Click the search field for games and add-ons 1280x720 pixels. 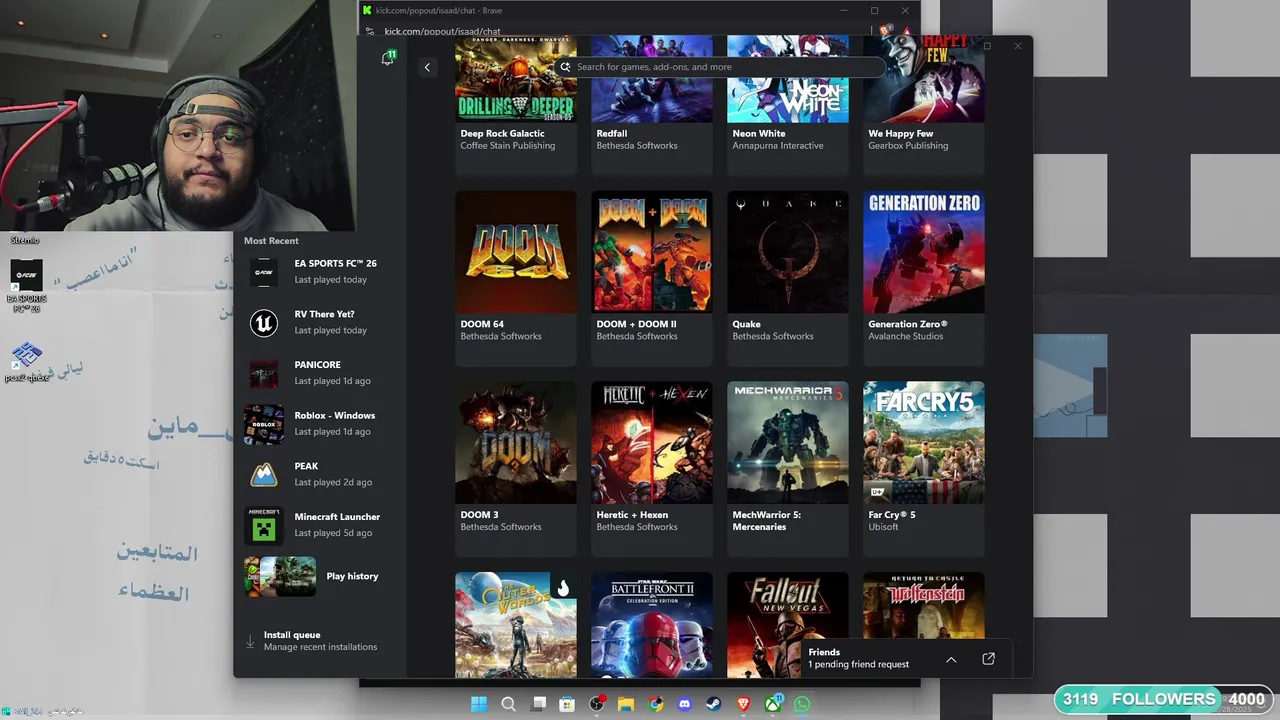click(719, 67)
